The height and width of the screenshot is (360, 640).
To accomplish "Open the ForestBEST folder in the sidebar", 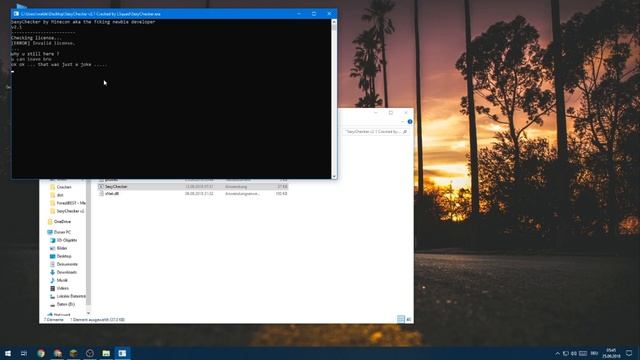I will (68, 203).
